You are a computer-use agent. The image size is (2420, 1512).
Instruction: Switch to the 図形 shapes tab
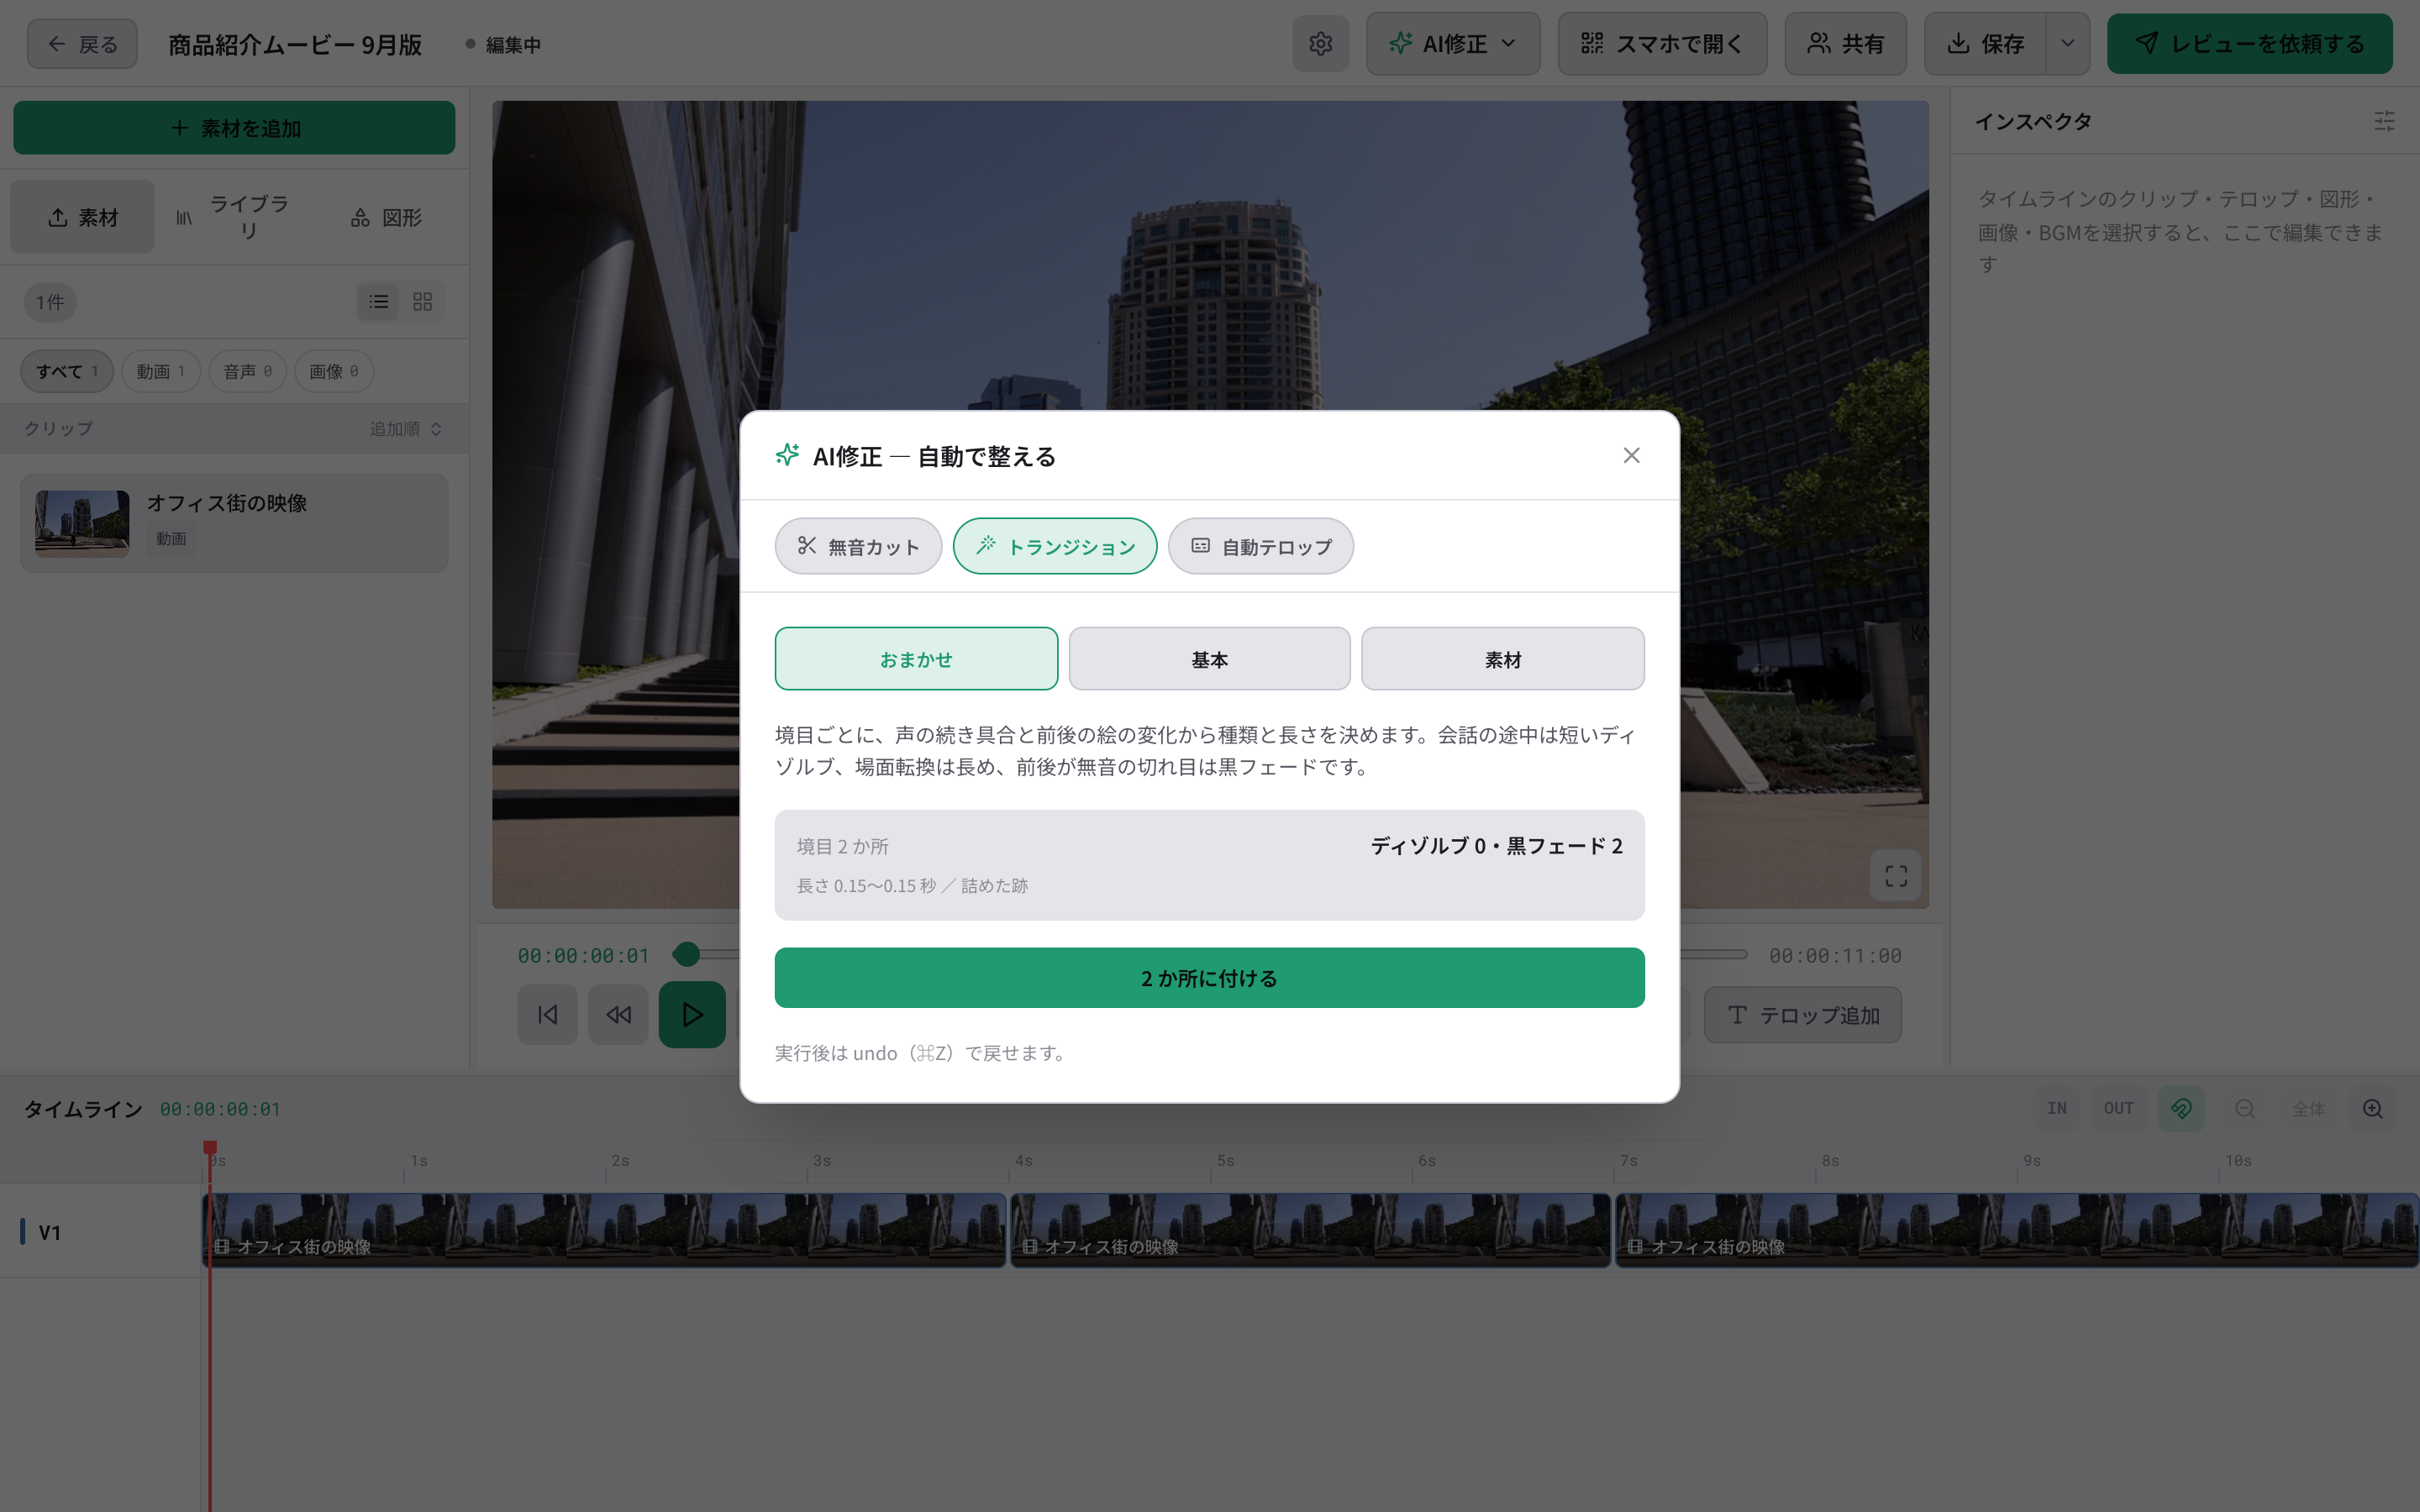(x=386, y=217)
